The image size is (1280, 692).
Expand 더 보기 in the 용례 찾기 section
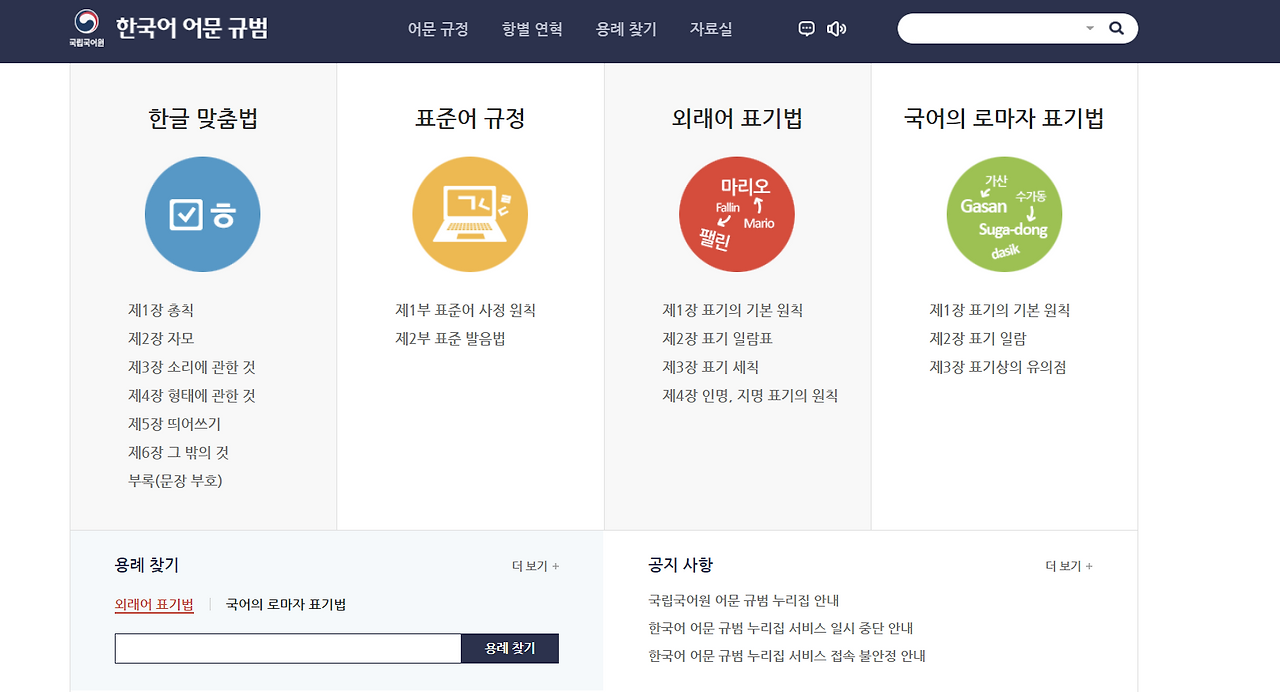tap(535, 565)
